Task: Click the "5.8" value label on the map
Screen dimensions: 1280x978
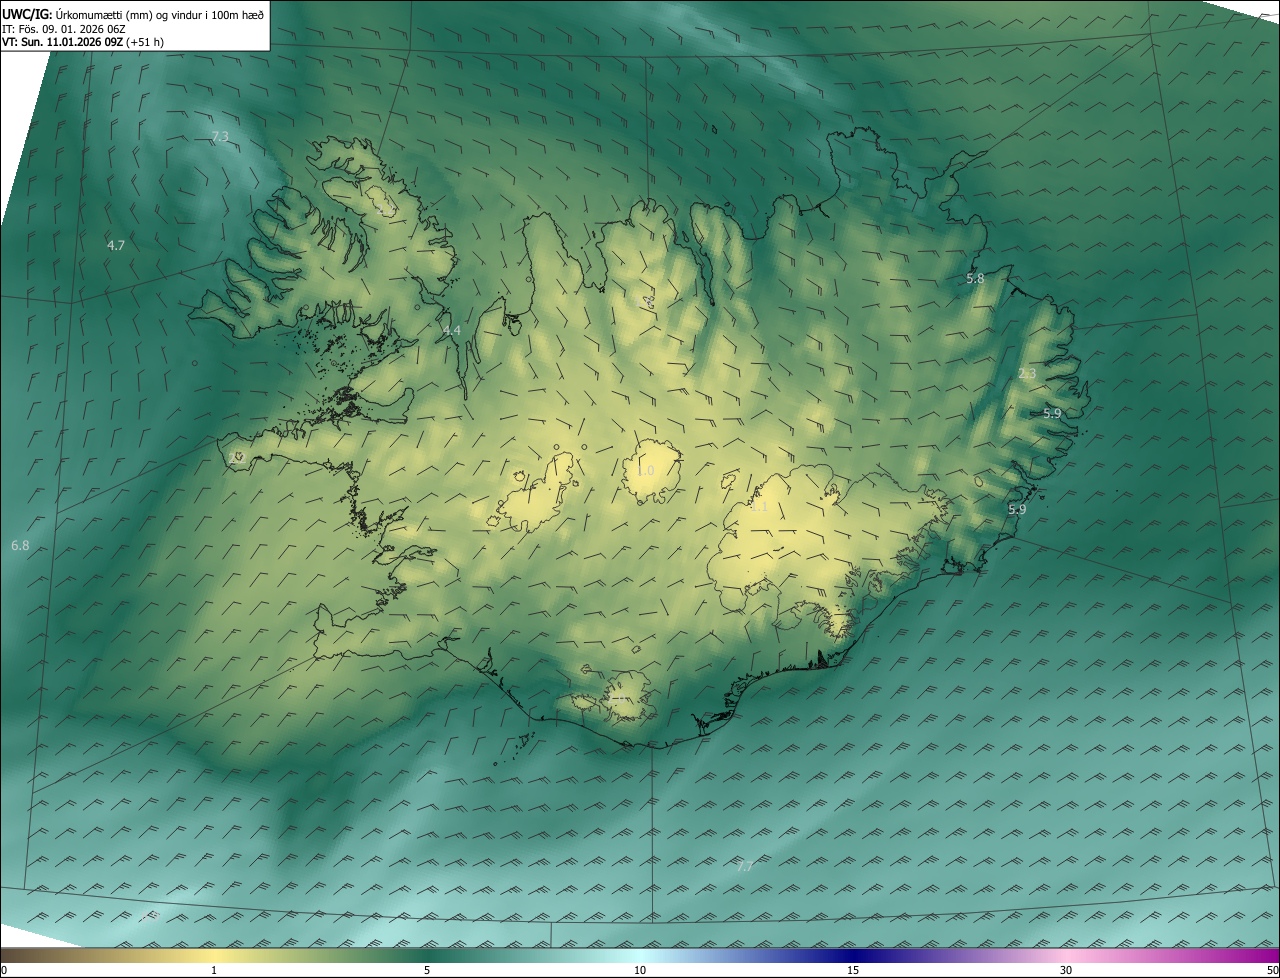Action: point(975,279)
